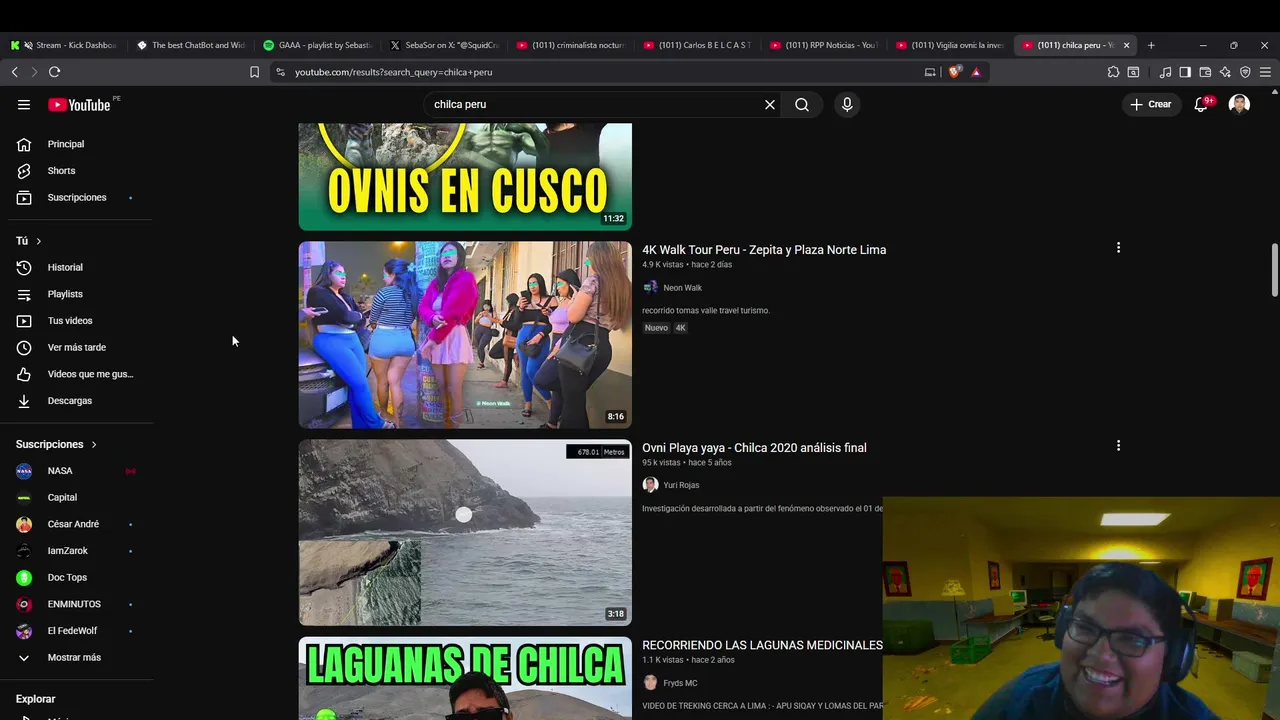
Task: Open the Brave music playlist icon
Action: (1165, 72)
